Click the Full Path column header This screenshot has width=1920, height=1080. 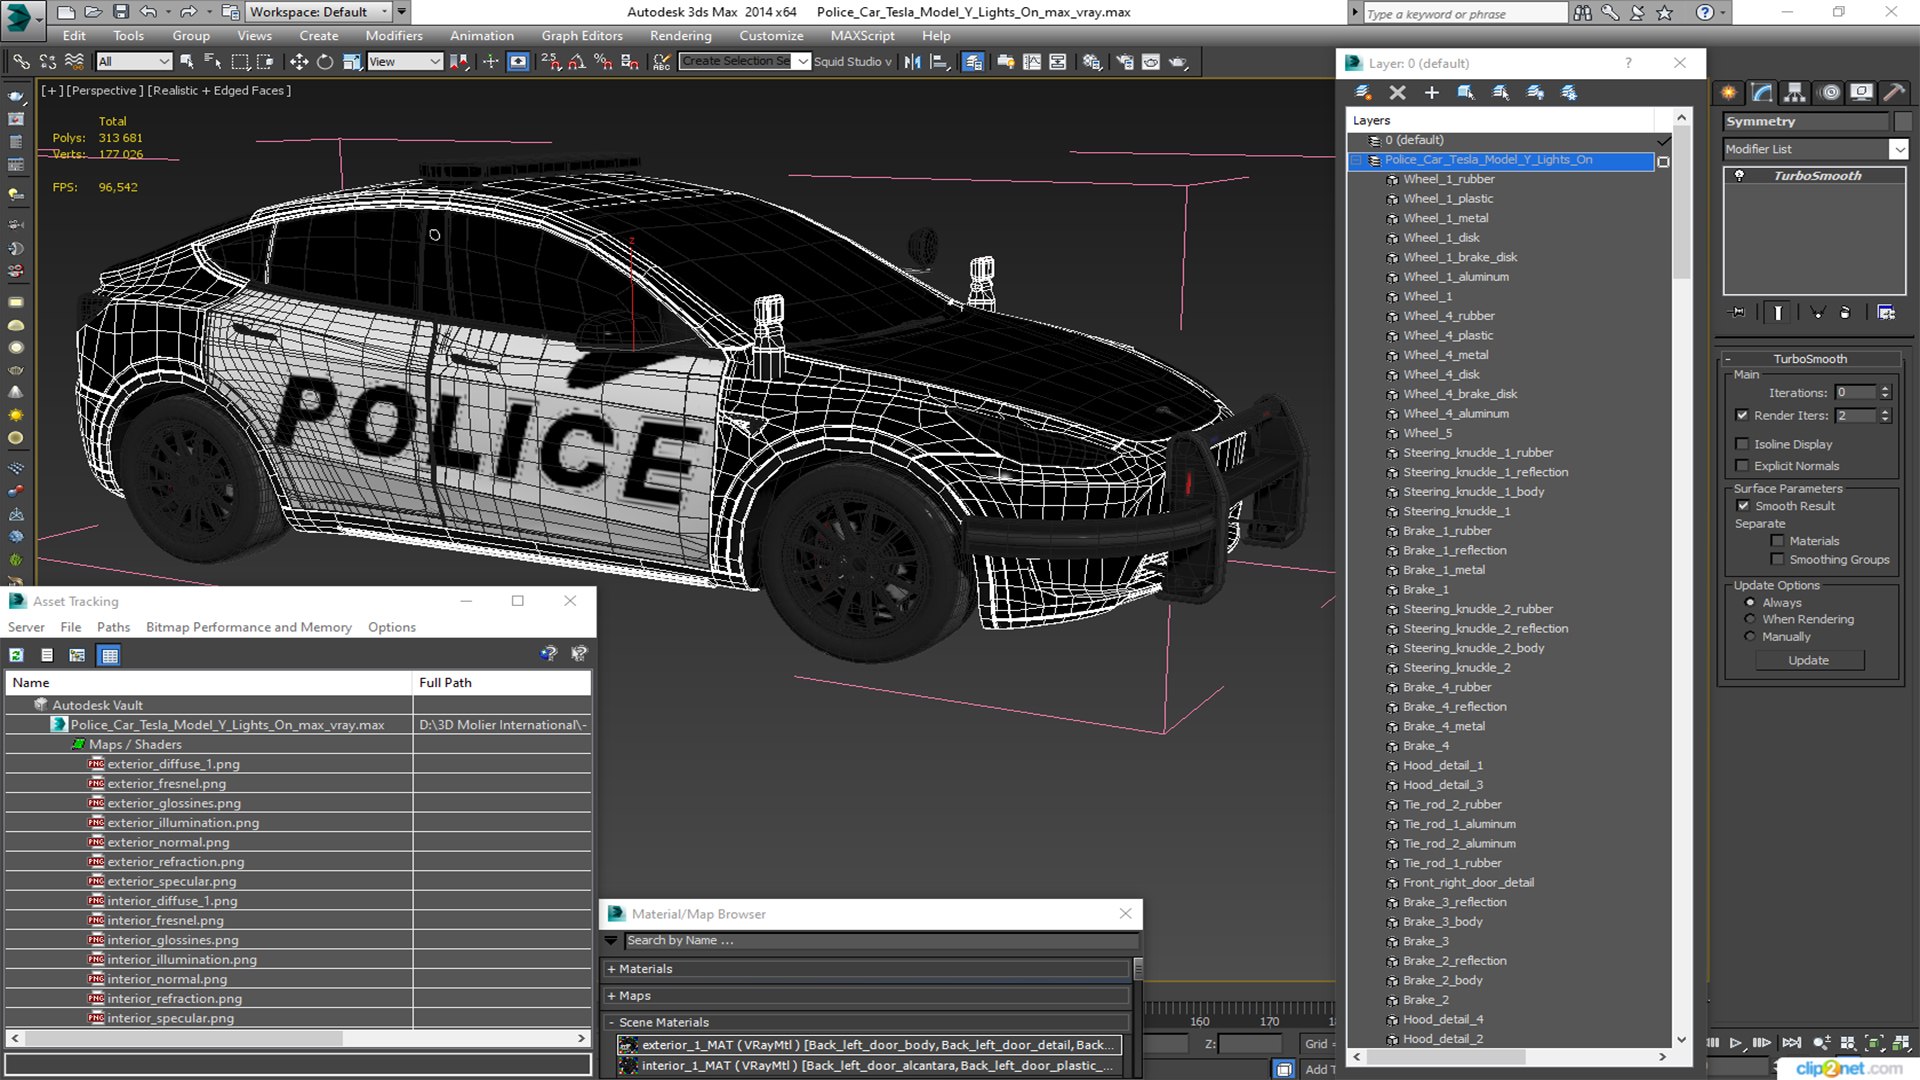[501, 682]
